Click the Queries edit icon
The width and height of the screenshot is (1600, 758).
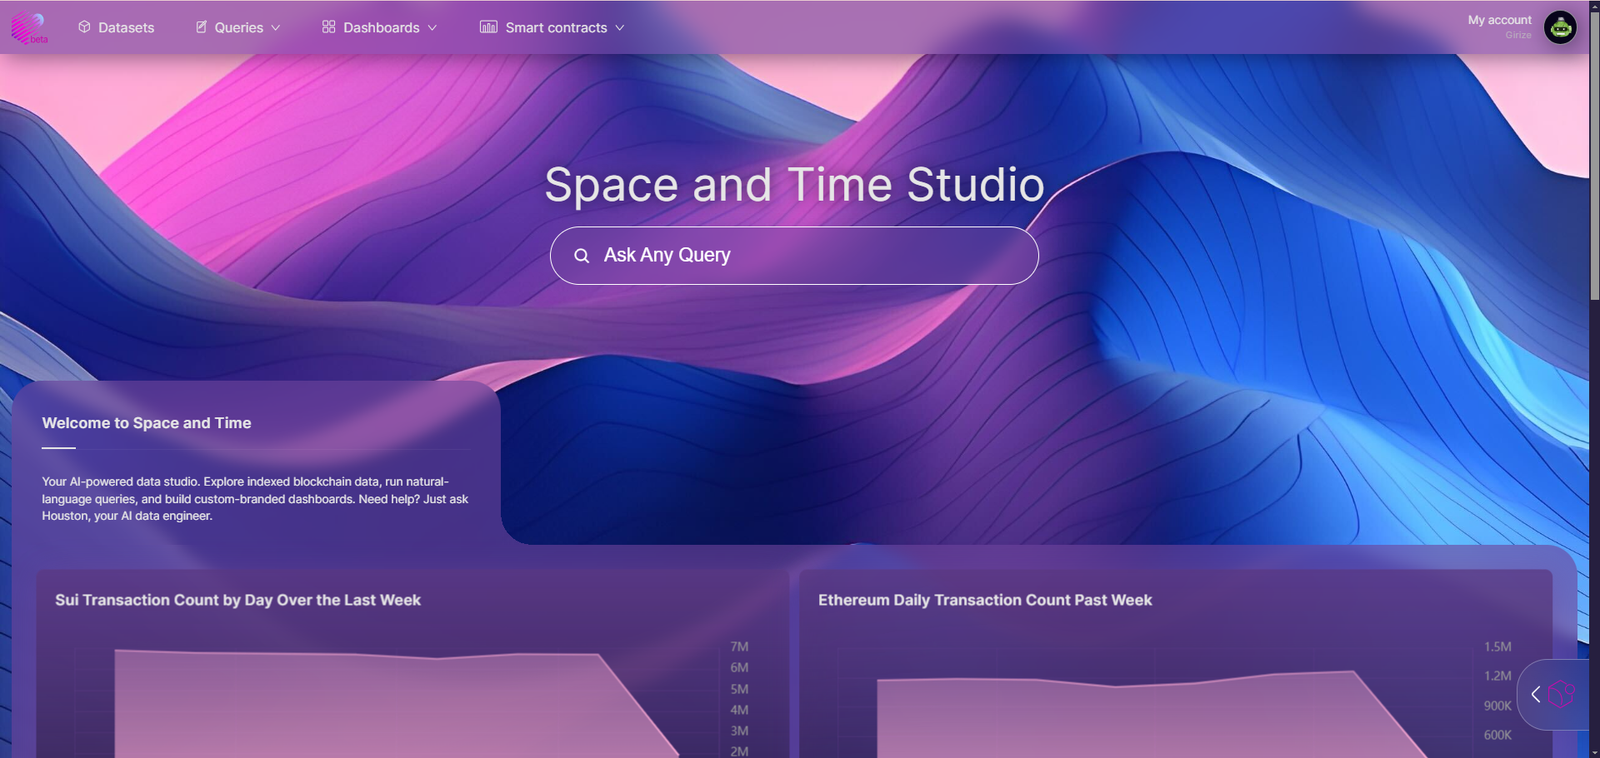(x=201, y=27)
